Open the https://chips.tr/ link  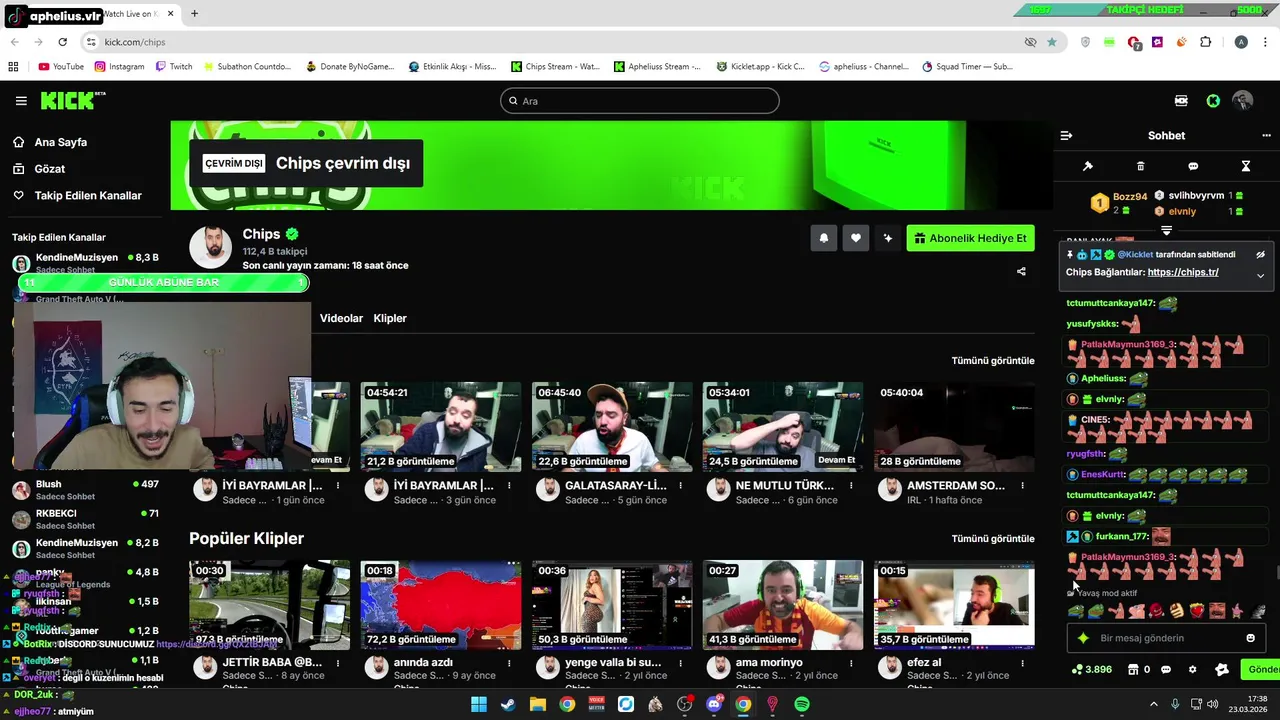[1183, 272]
